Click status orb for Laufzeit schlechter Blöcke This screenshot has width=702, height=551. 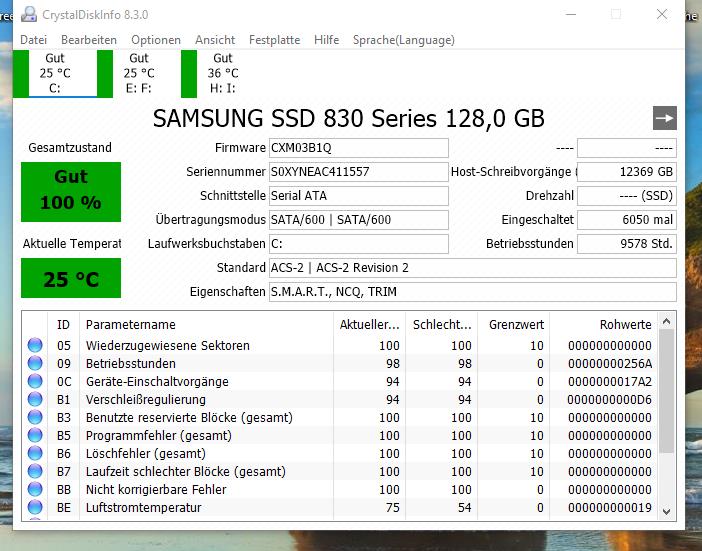pyautogui.click(x=35, y=471)
